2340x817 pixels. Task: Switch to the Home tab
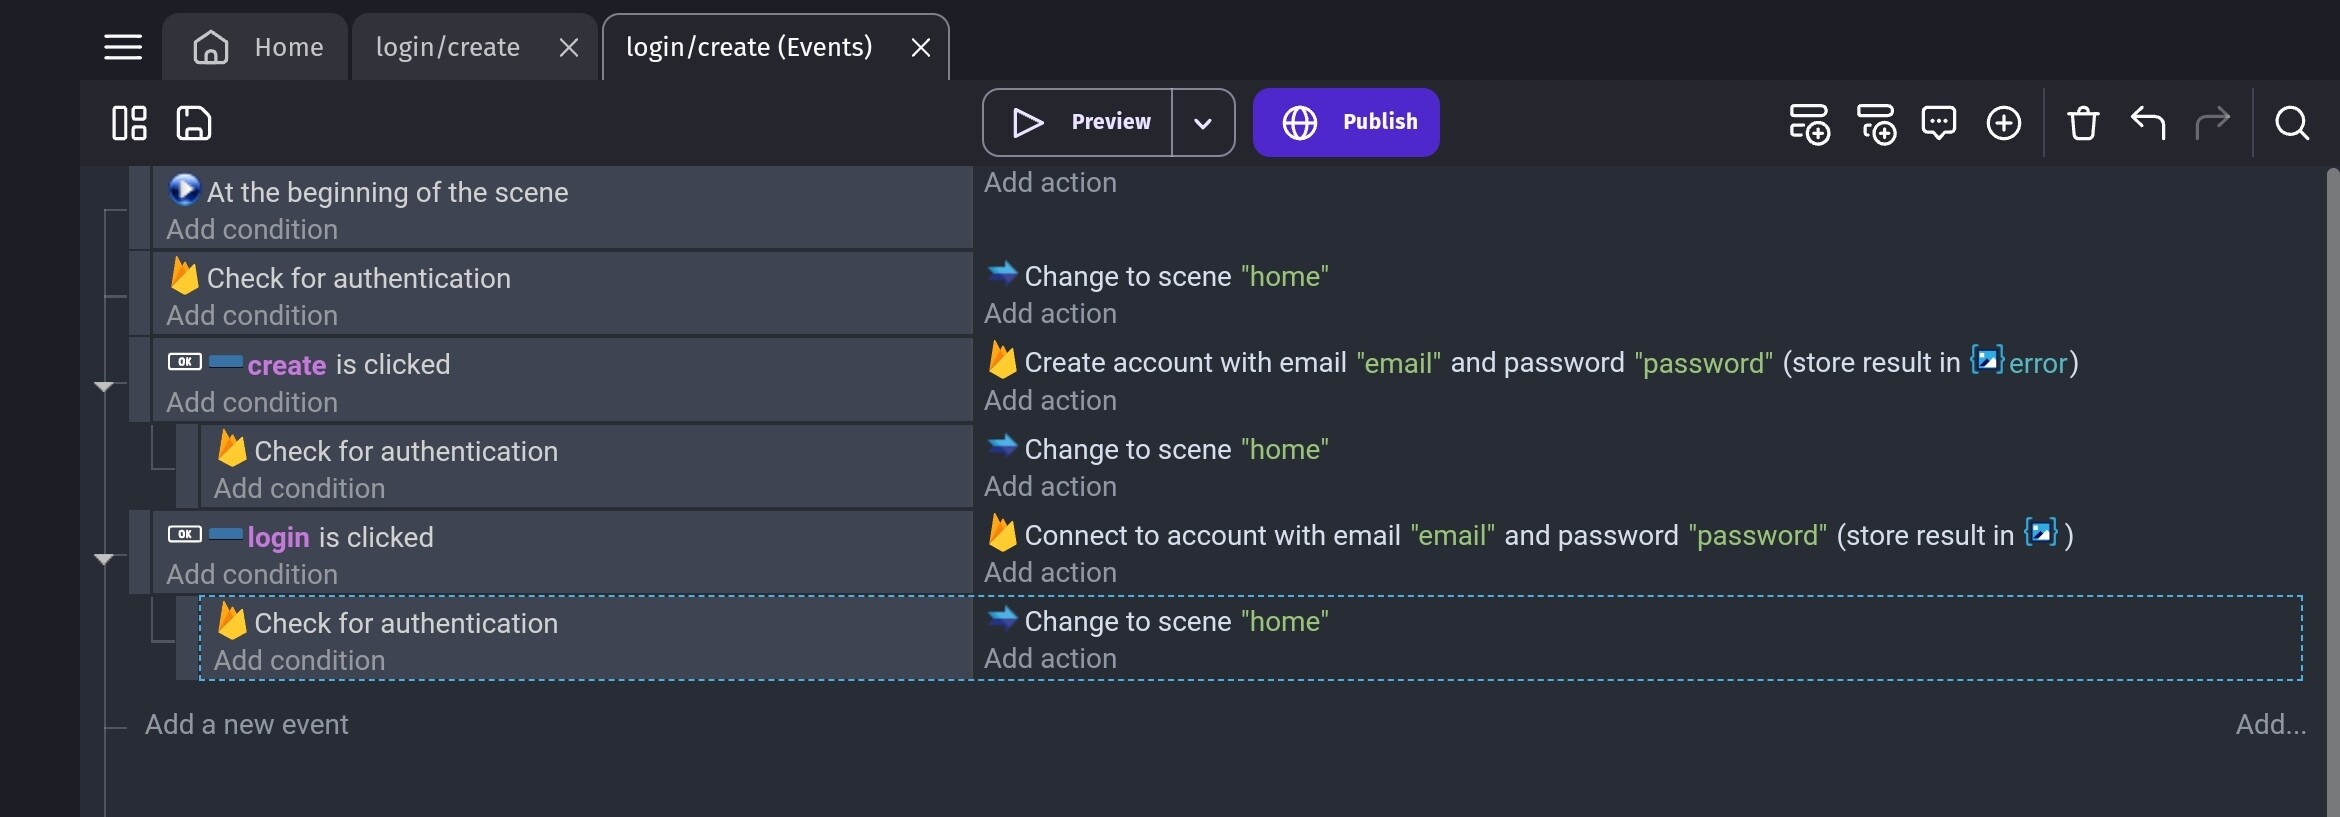tap(258, 47)
